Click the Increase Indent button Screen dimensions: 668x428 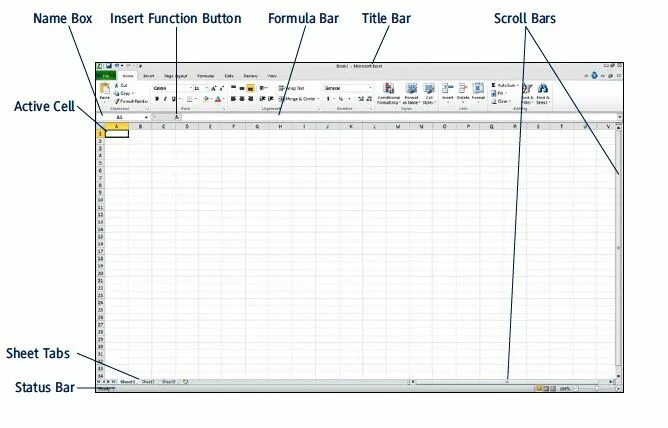pyautogui.click(x=271, y=99)
